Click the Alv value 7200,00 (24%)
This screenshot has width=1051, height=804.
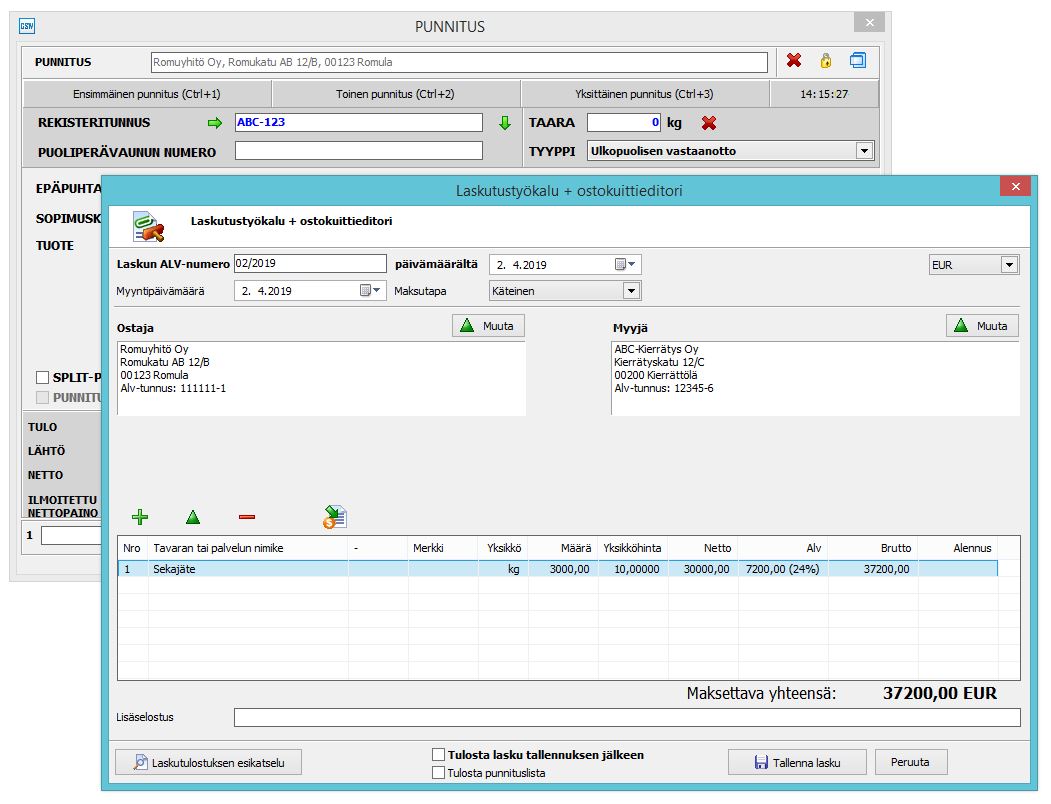click(782, 569)
